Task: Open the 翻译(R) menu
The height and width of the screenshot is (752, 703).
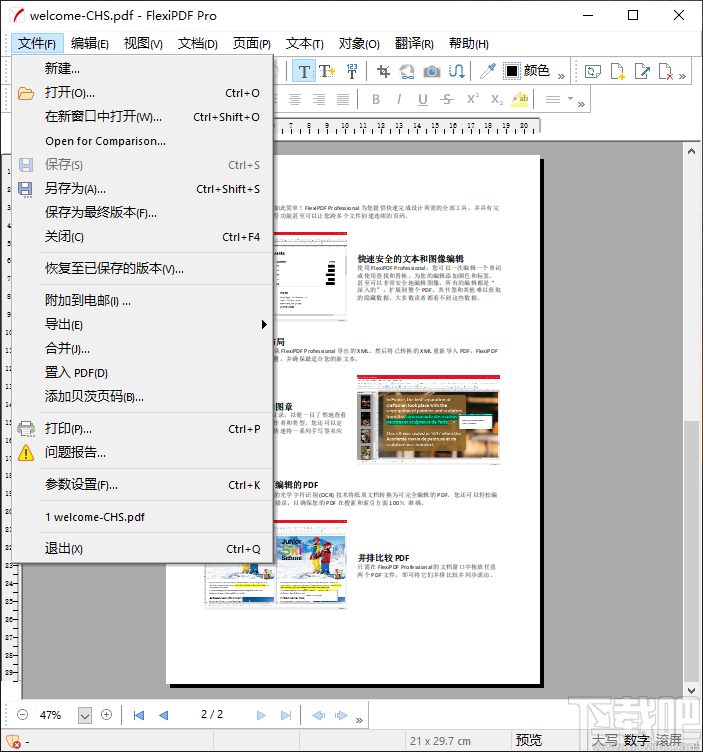Action: pos(414,44)
